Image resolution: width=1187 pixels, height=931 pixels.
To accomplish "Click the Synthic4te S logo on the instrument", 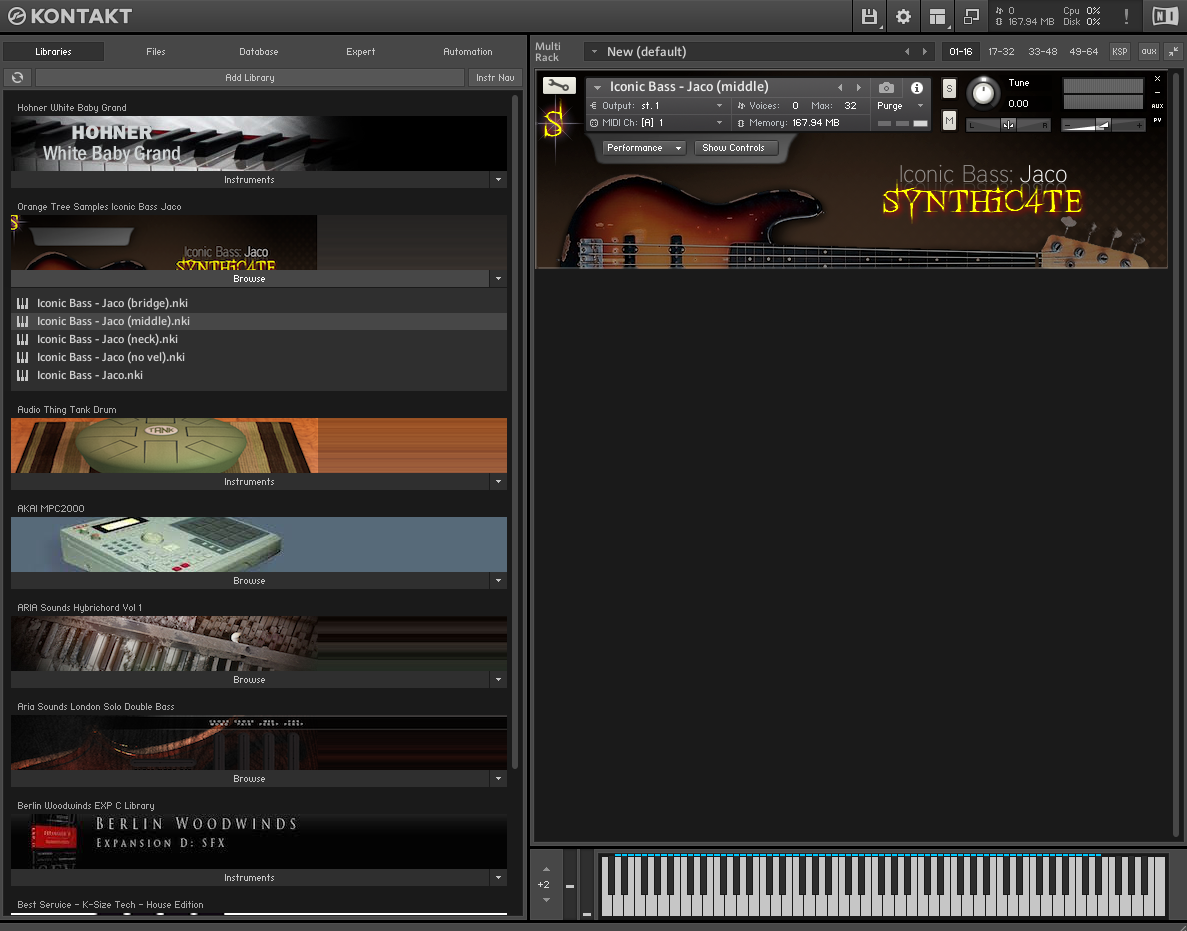I will [554, 123].
